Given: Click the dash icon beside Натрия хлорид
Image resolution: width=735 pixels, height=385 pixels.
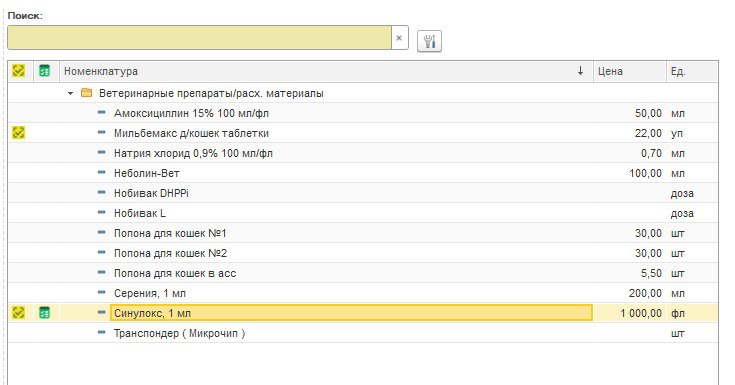Looking at the screenshot, I should tap(102, 153).
